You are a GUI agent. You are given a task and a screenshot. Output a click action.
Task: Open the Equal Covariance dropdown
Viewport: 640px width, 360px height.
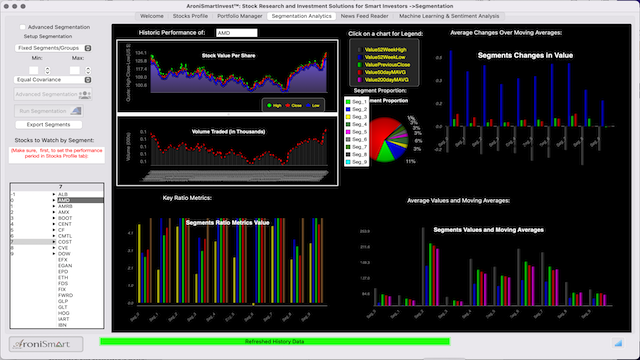[53, 80]
